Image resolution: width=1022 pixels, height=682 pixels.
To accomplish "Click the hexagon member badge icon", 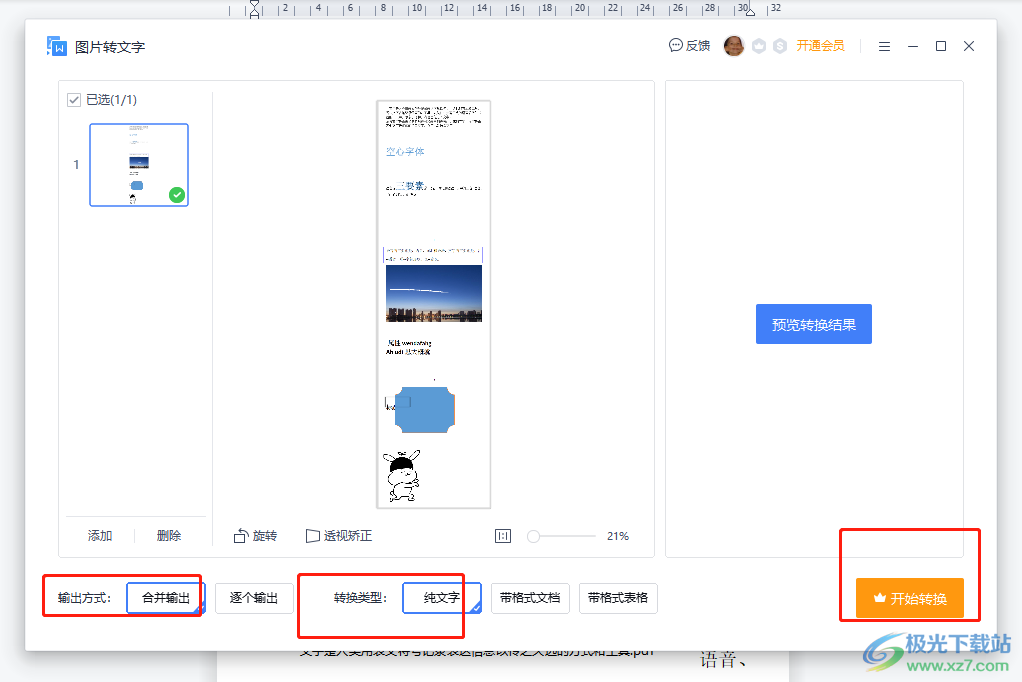I will pos(759,46).
